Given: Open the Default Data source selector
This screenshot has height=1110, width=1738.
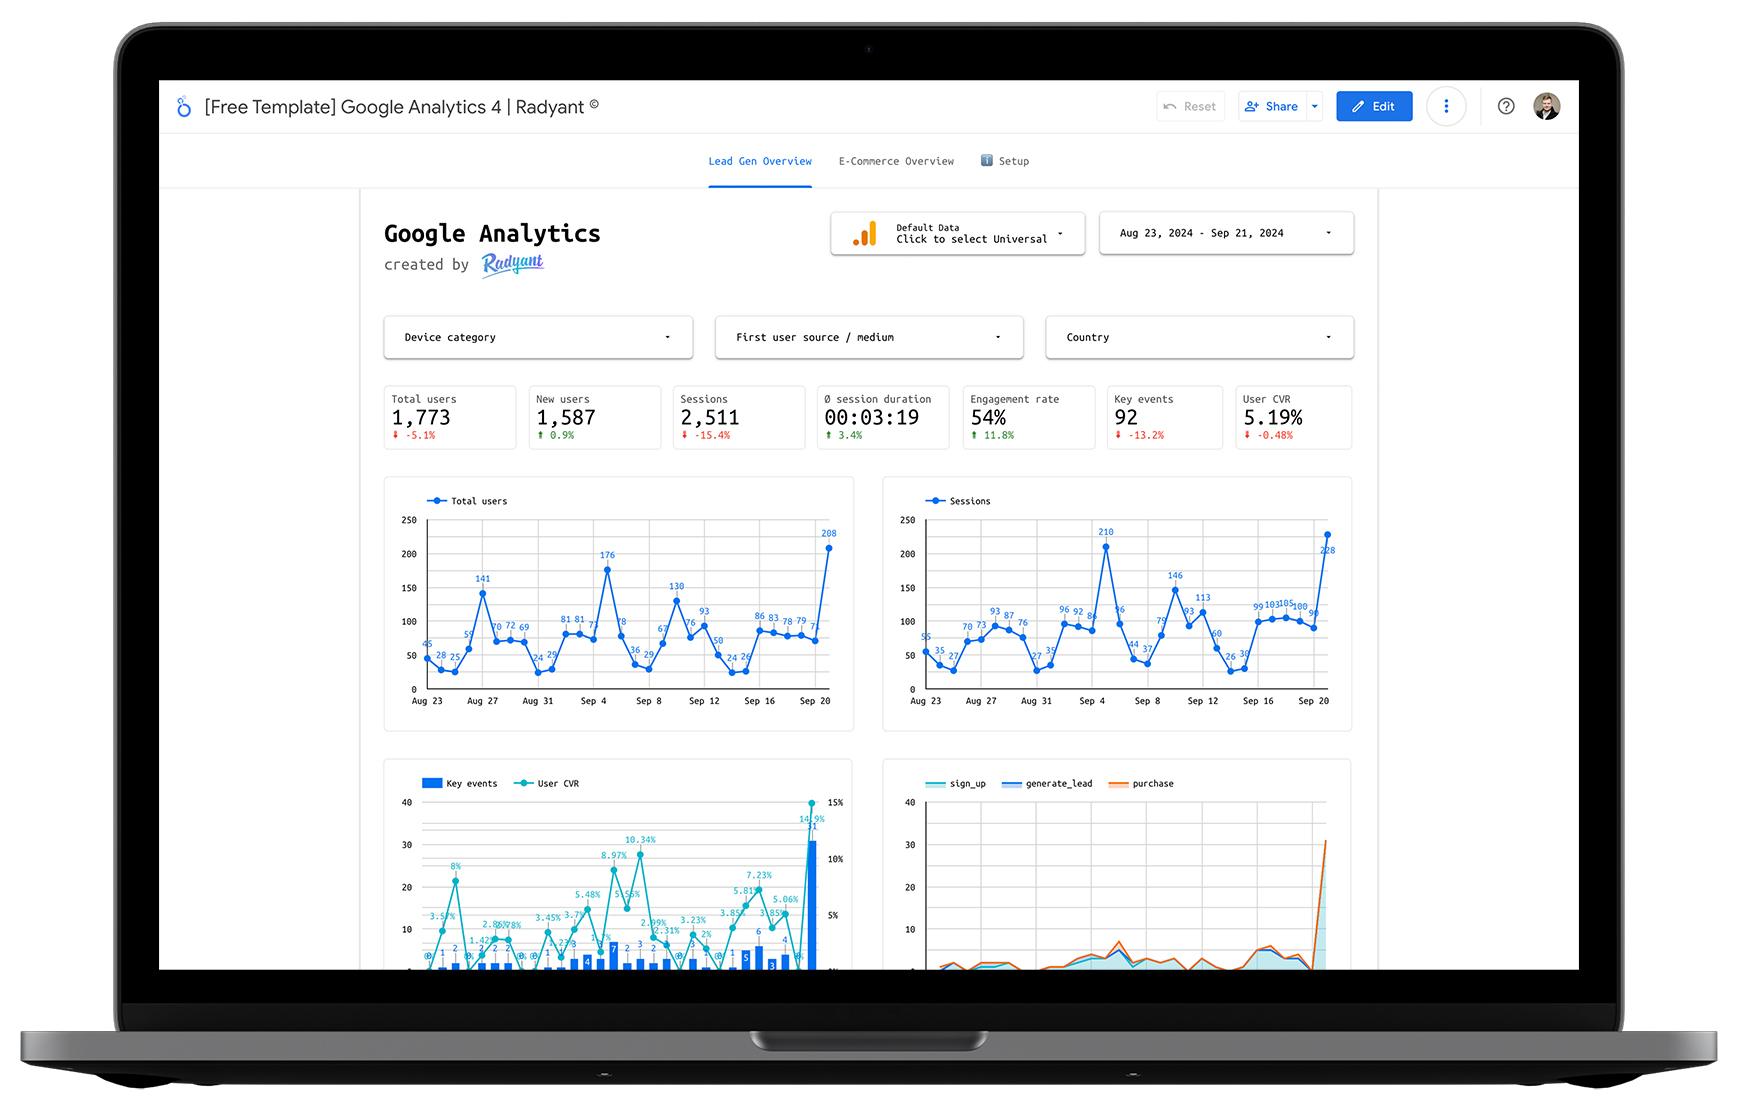Looking at the screenshot, I should (957, 234).
